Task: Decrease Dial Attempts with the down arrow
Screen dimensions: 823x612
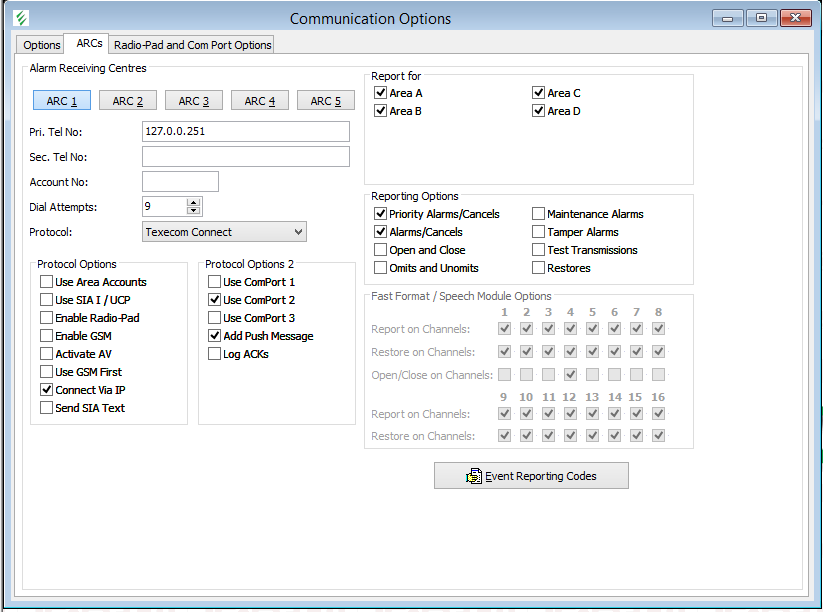Action: coord(194,211)
